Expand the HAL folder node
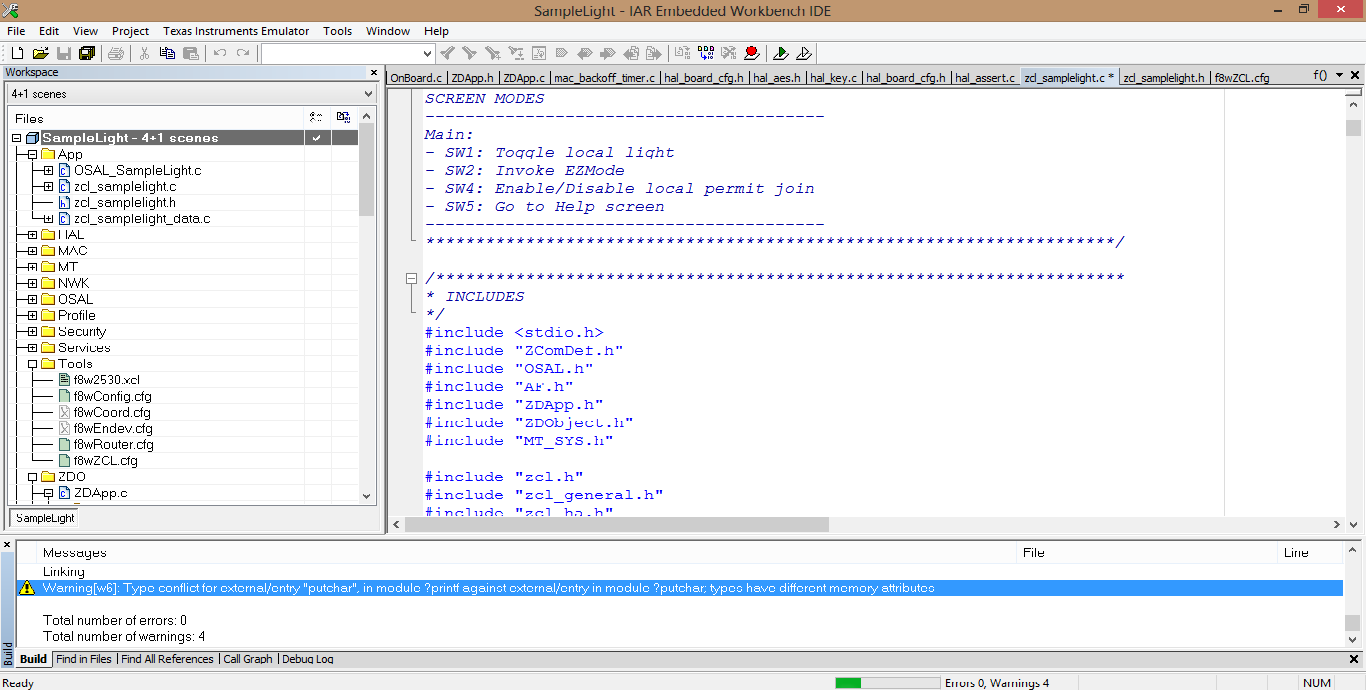This screenshot has height=690, width=1366. pyautogui.click(x=32, y=235)
